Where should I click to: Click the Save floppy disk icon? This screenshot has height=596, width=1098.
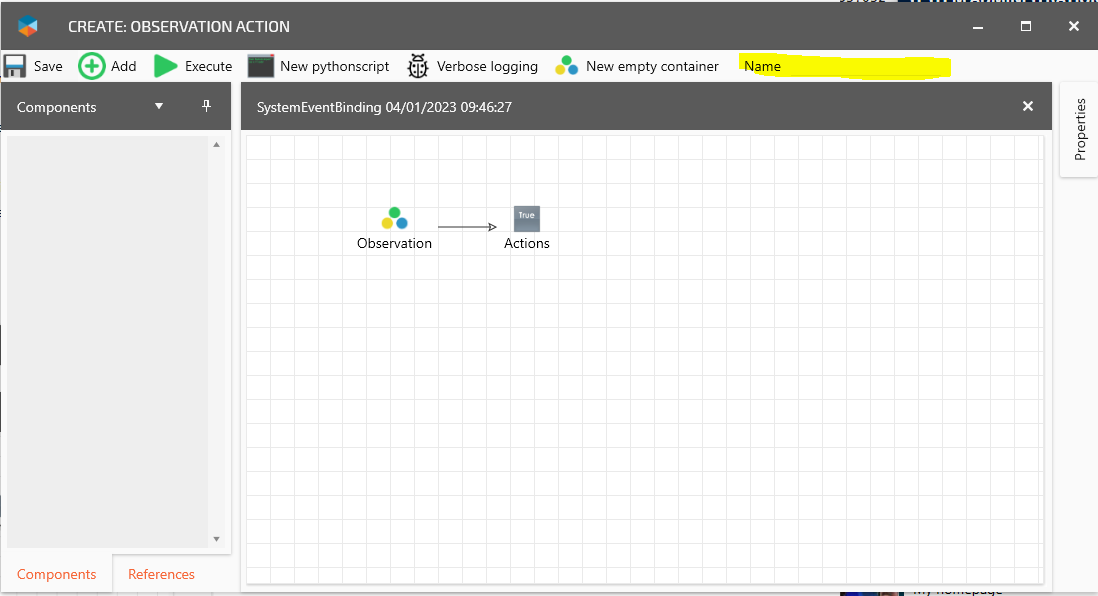tap(15, 66)
